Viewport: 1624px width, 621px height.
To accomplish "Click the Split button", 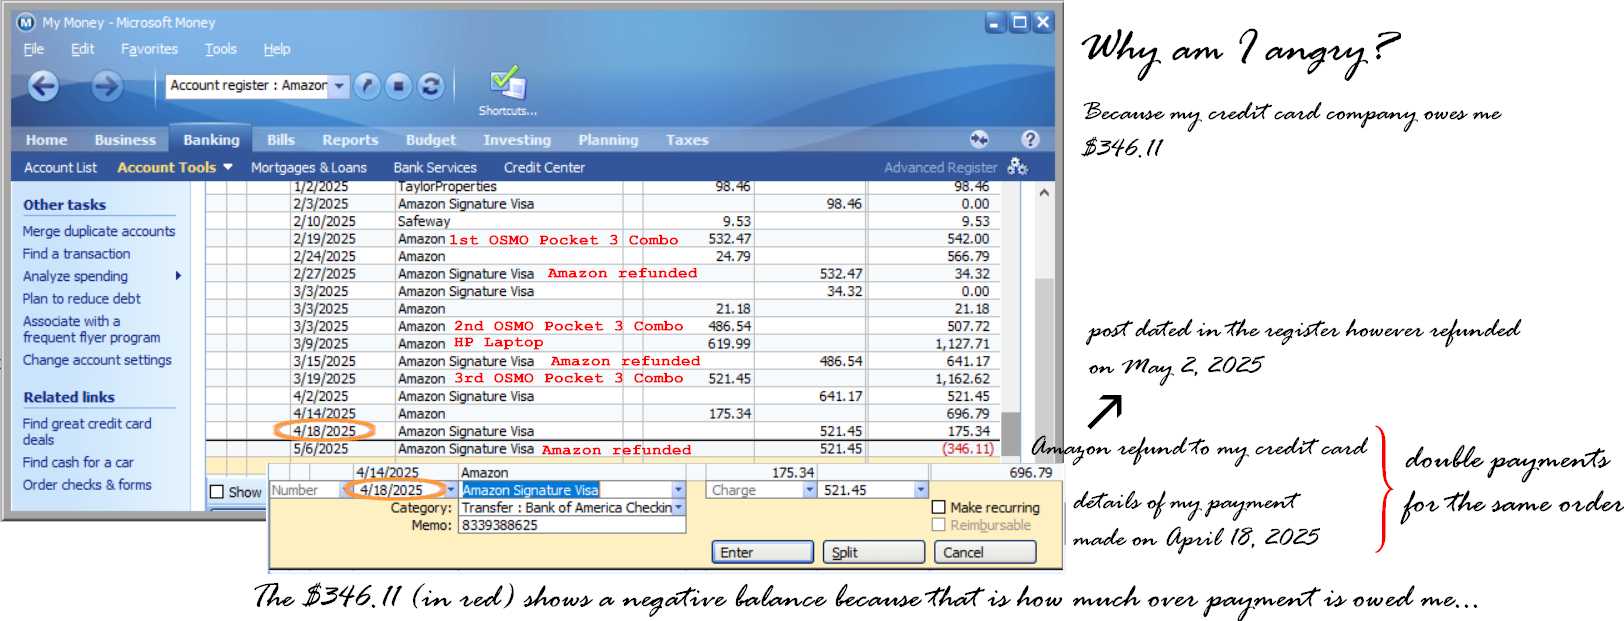I will (873, 552).
